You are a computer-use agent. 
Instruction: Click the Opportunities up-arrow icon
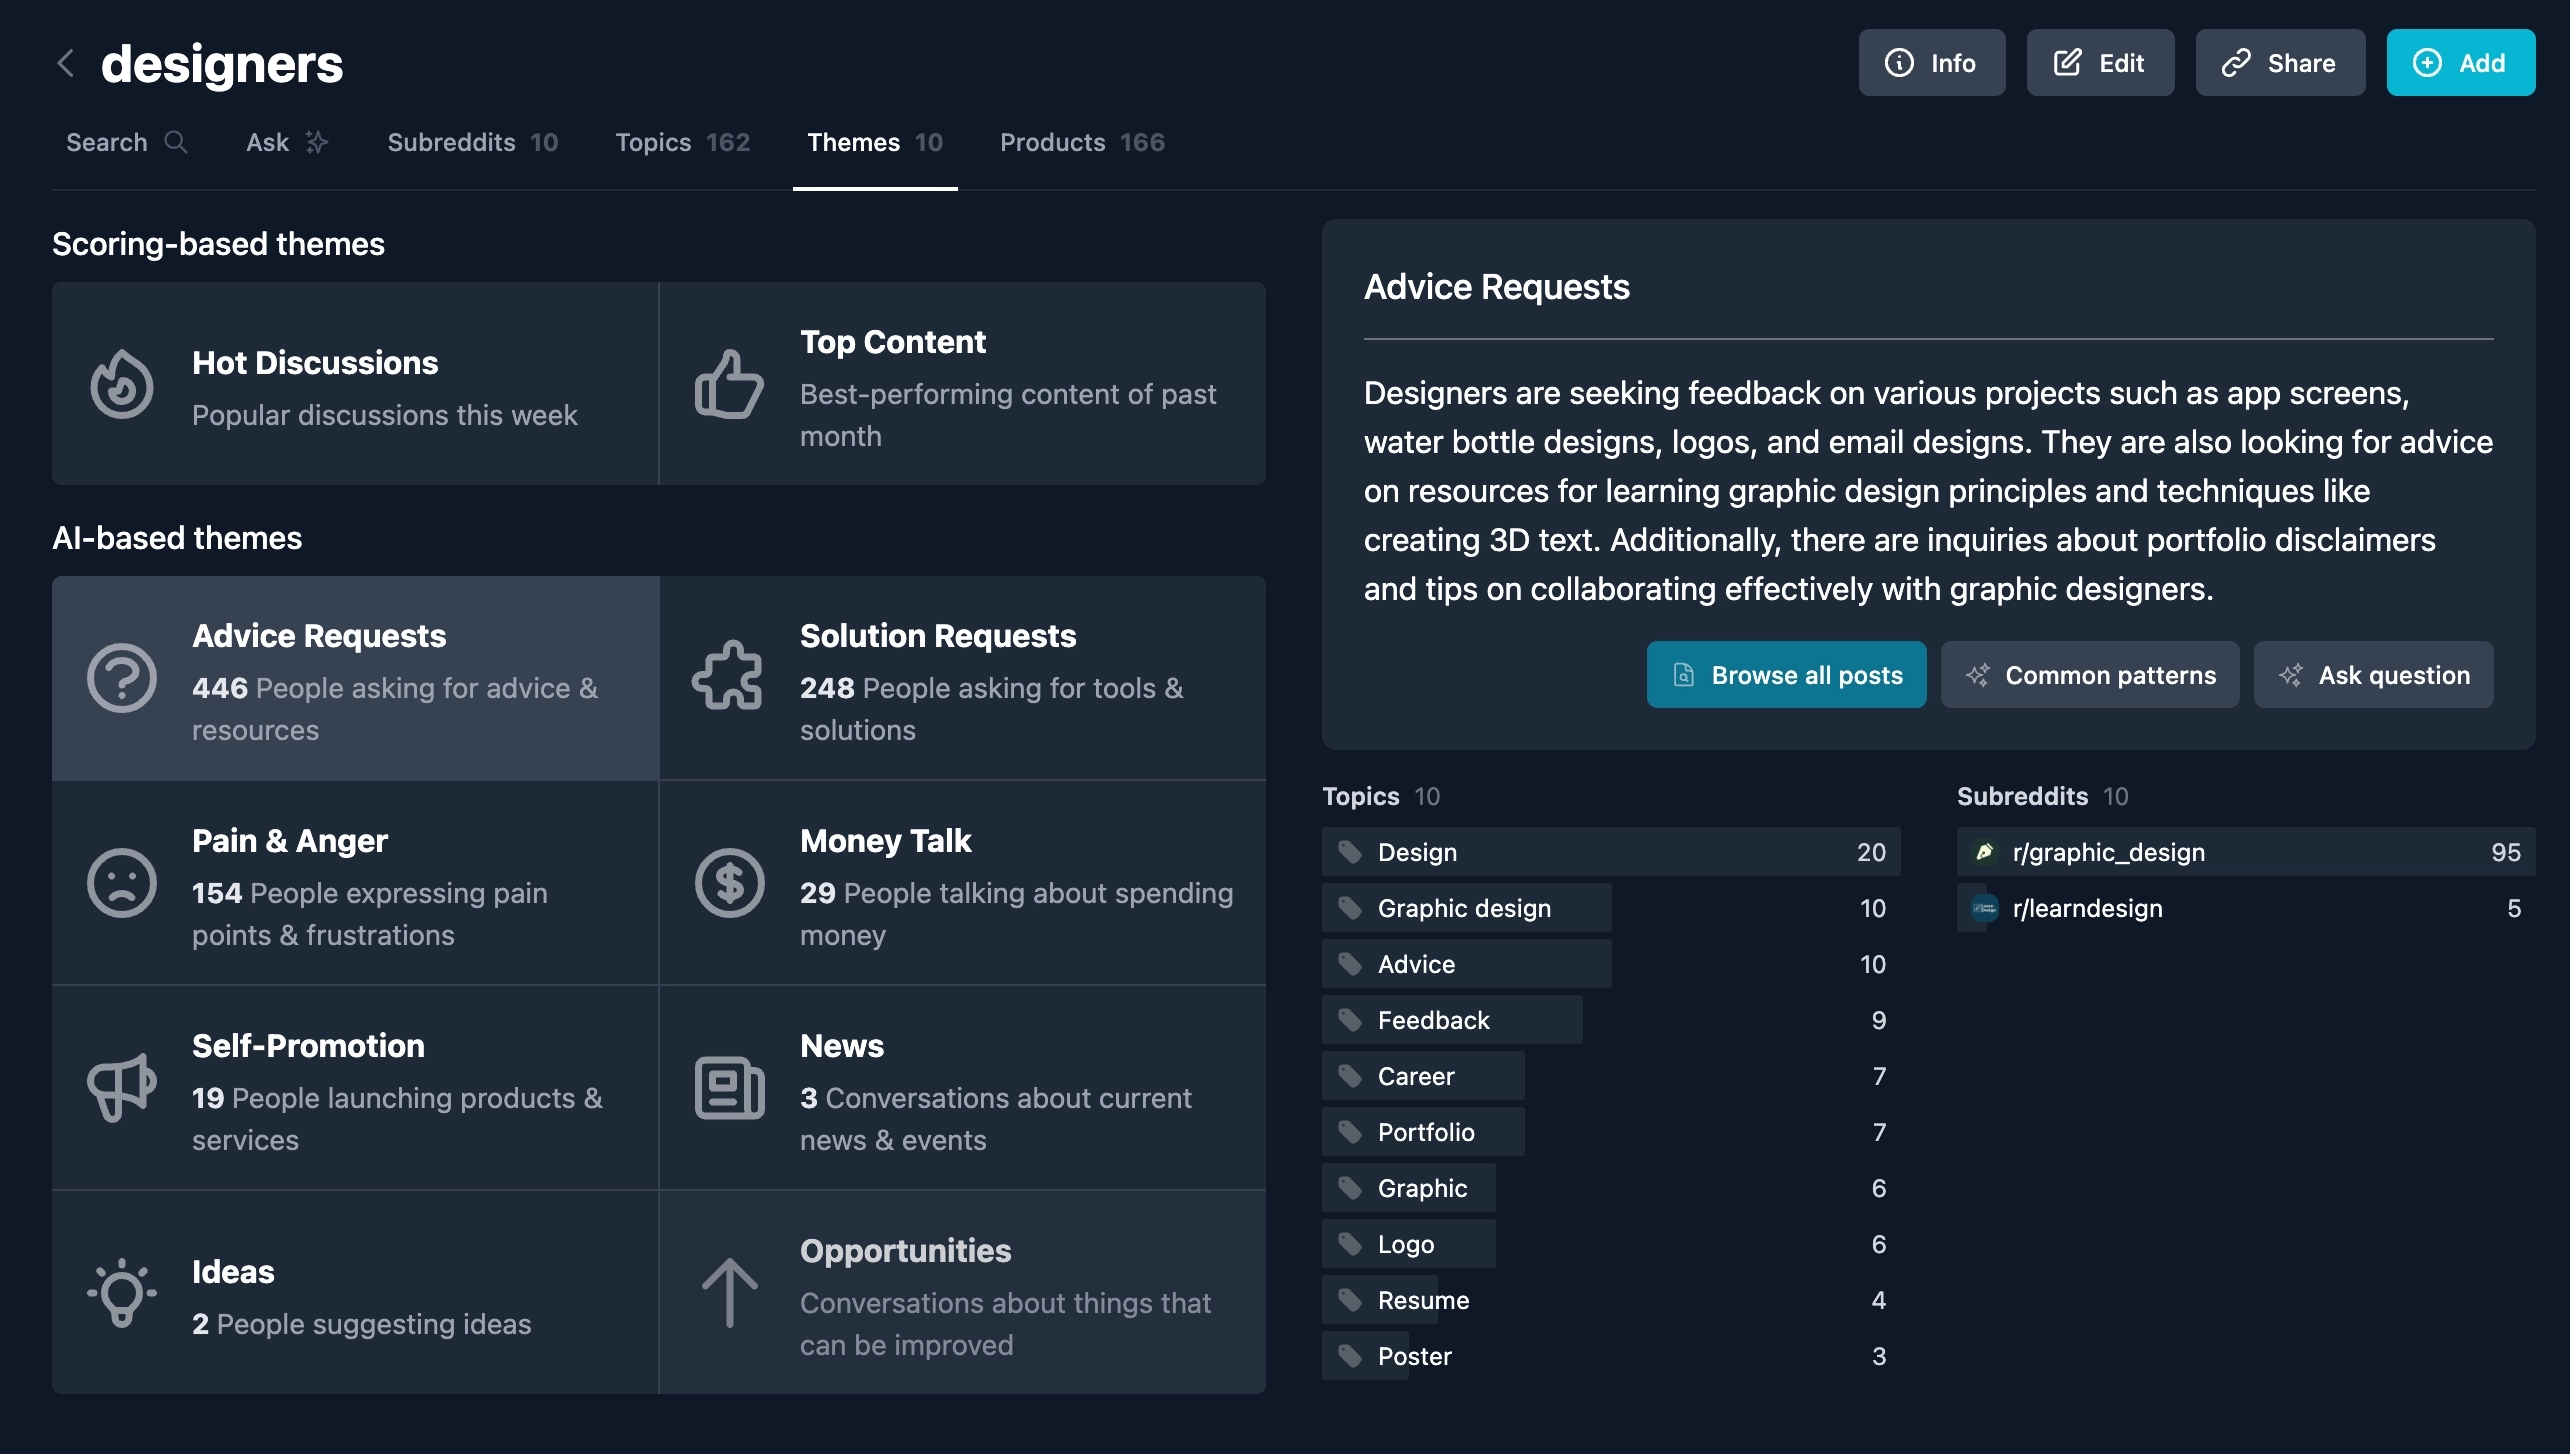tap(729, 1293)
